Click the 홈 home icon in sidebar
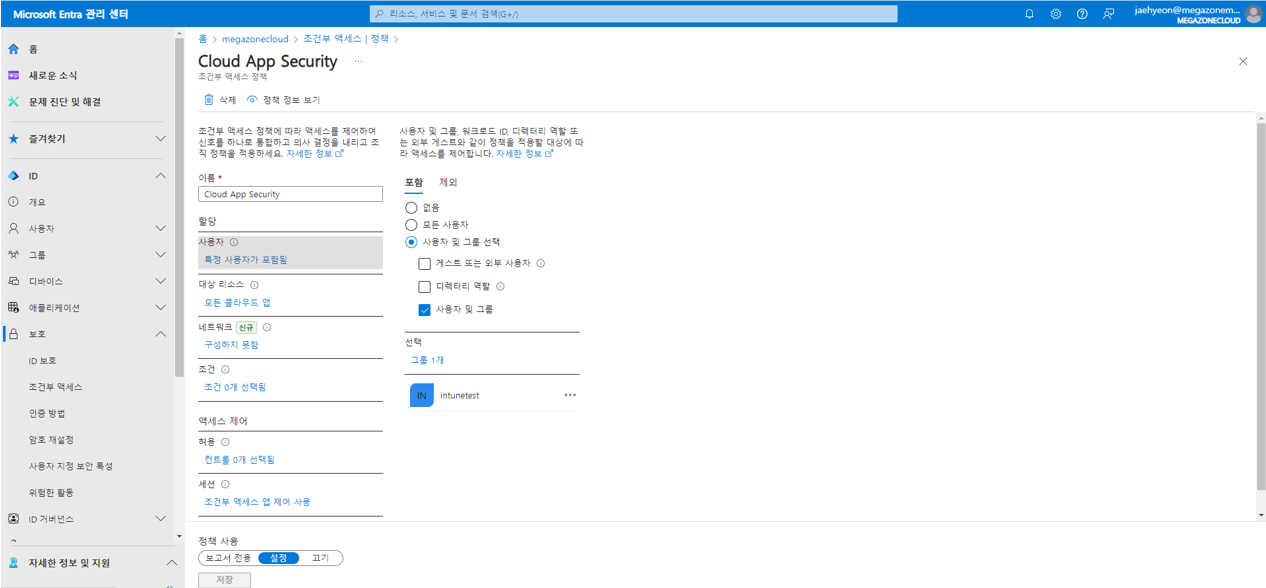Image resolution: width=1266 pixels, height=588 pixels. click(x=13, y=49)
